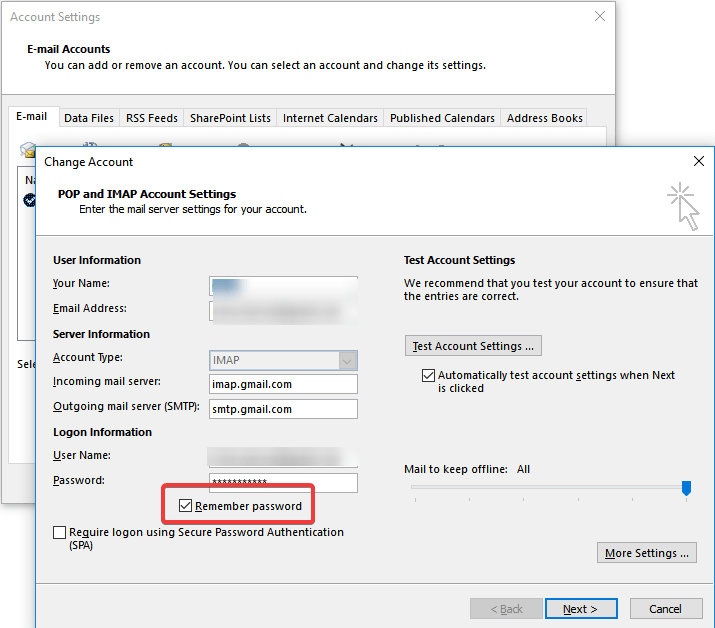Click the account icon in the accounts list

(30, 200)
